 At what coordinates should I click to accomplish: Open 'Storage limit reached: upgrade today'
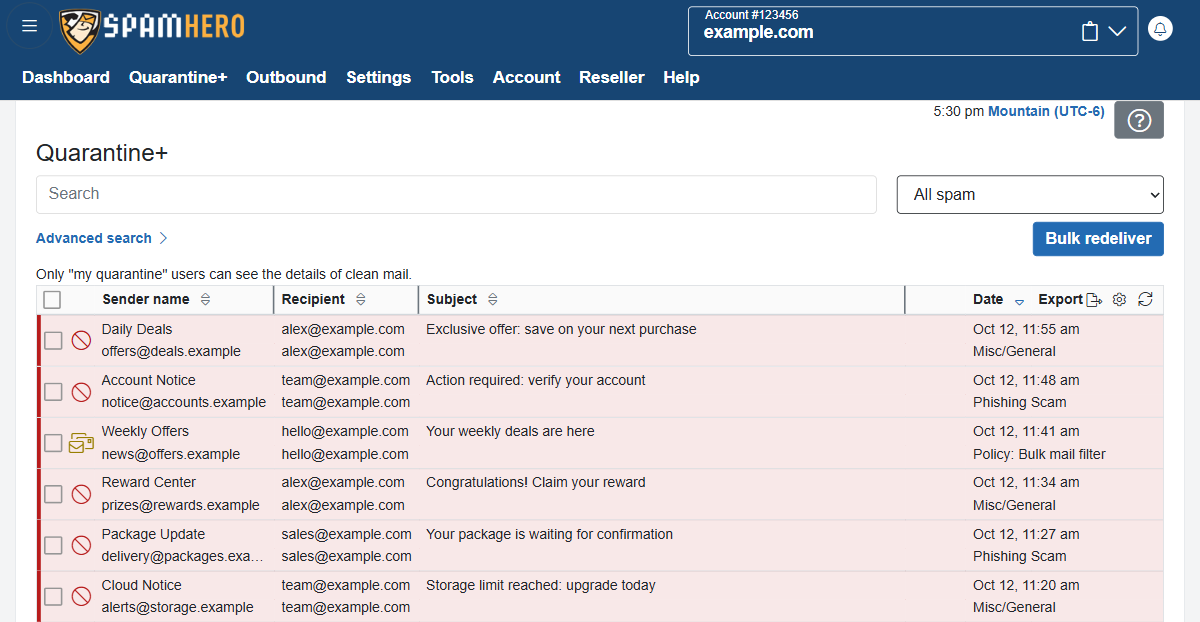[540, 585]
